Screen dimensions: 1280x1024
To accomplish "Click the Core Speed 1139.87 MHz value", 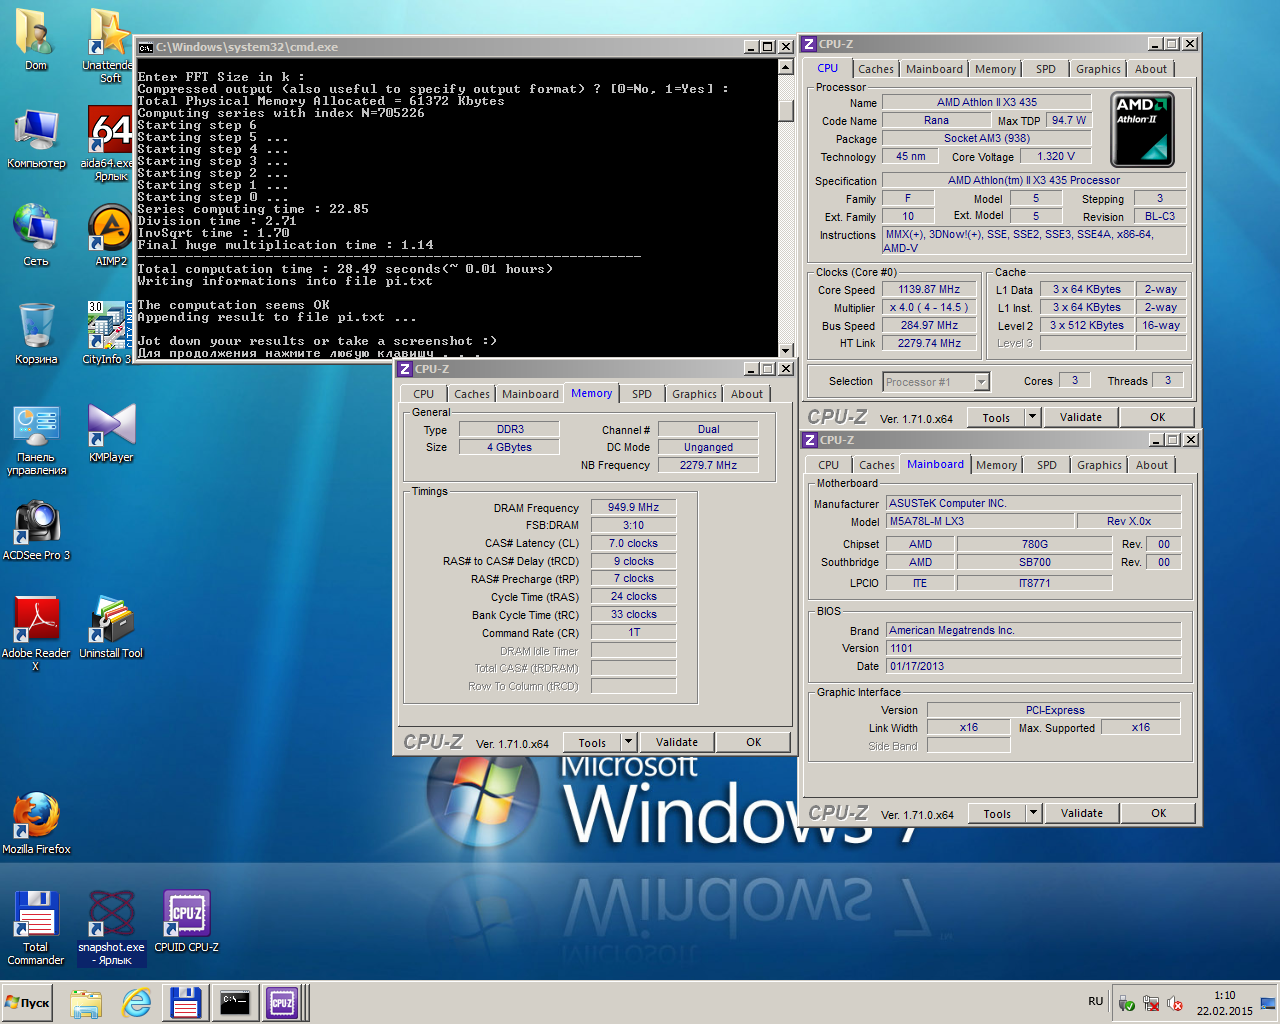I will coord(928,289).
